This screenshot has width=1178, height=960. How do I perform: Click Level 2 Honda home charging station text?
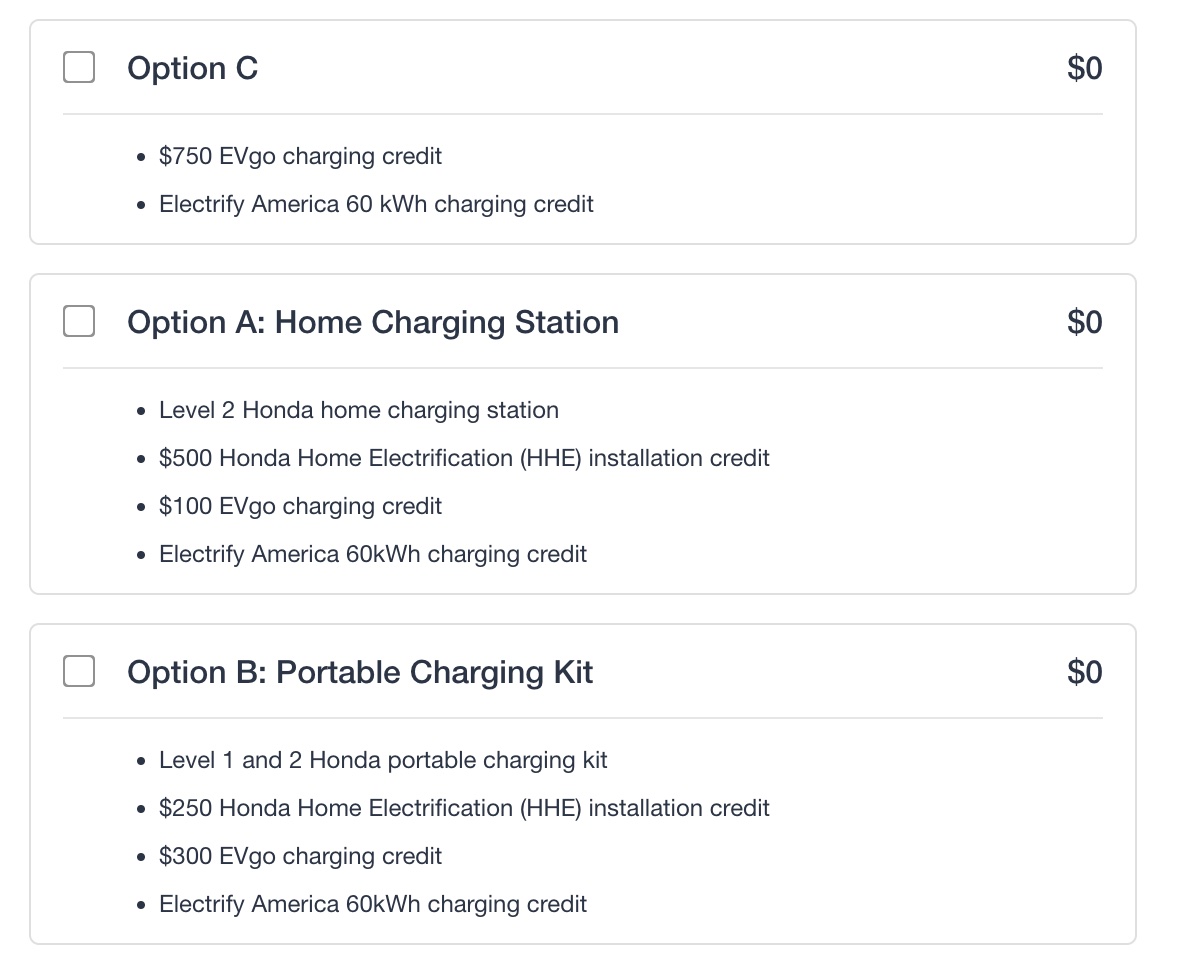(x=358, y=410)
